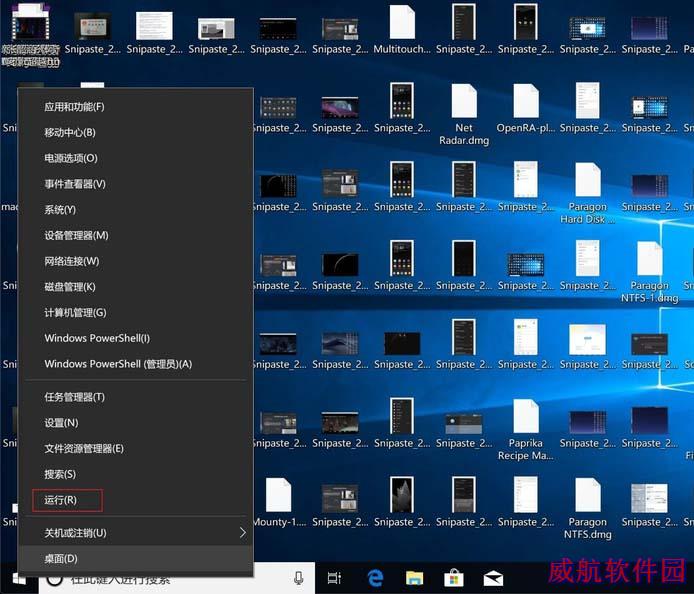Expand the 关机或注销(U) submenu arrow
This screenshot has width=694, height=594.
click(242, 533)
